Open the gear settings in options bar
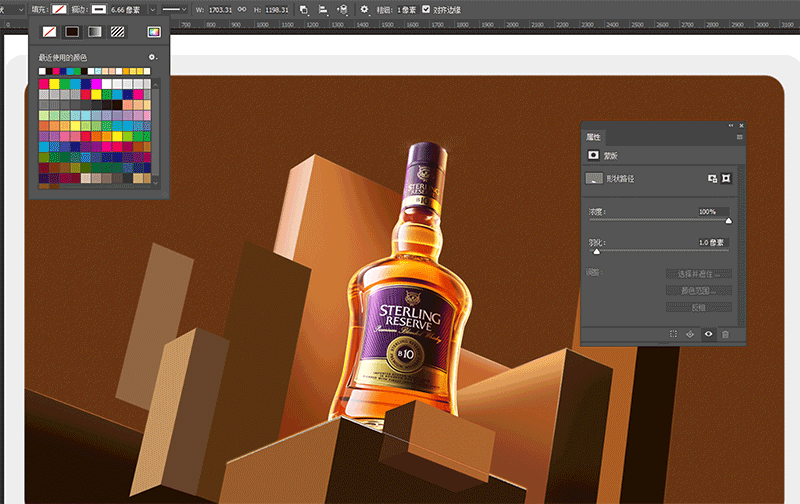This screenshot has width=800, height=504. coord(364,9)
